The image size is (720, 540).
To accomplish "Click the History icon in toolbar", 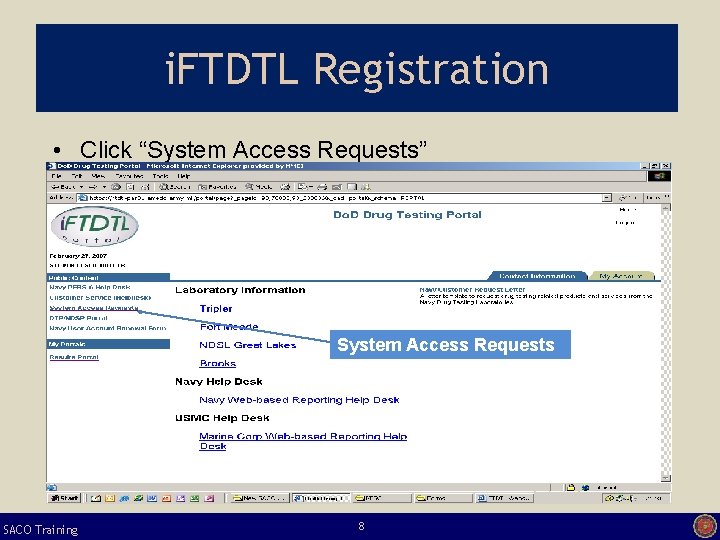I will (286, 187).
